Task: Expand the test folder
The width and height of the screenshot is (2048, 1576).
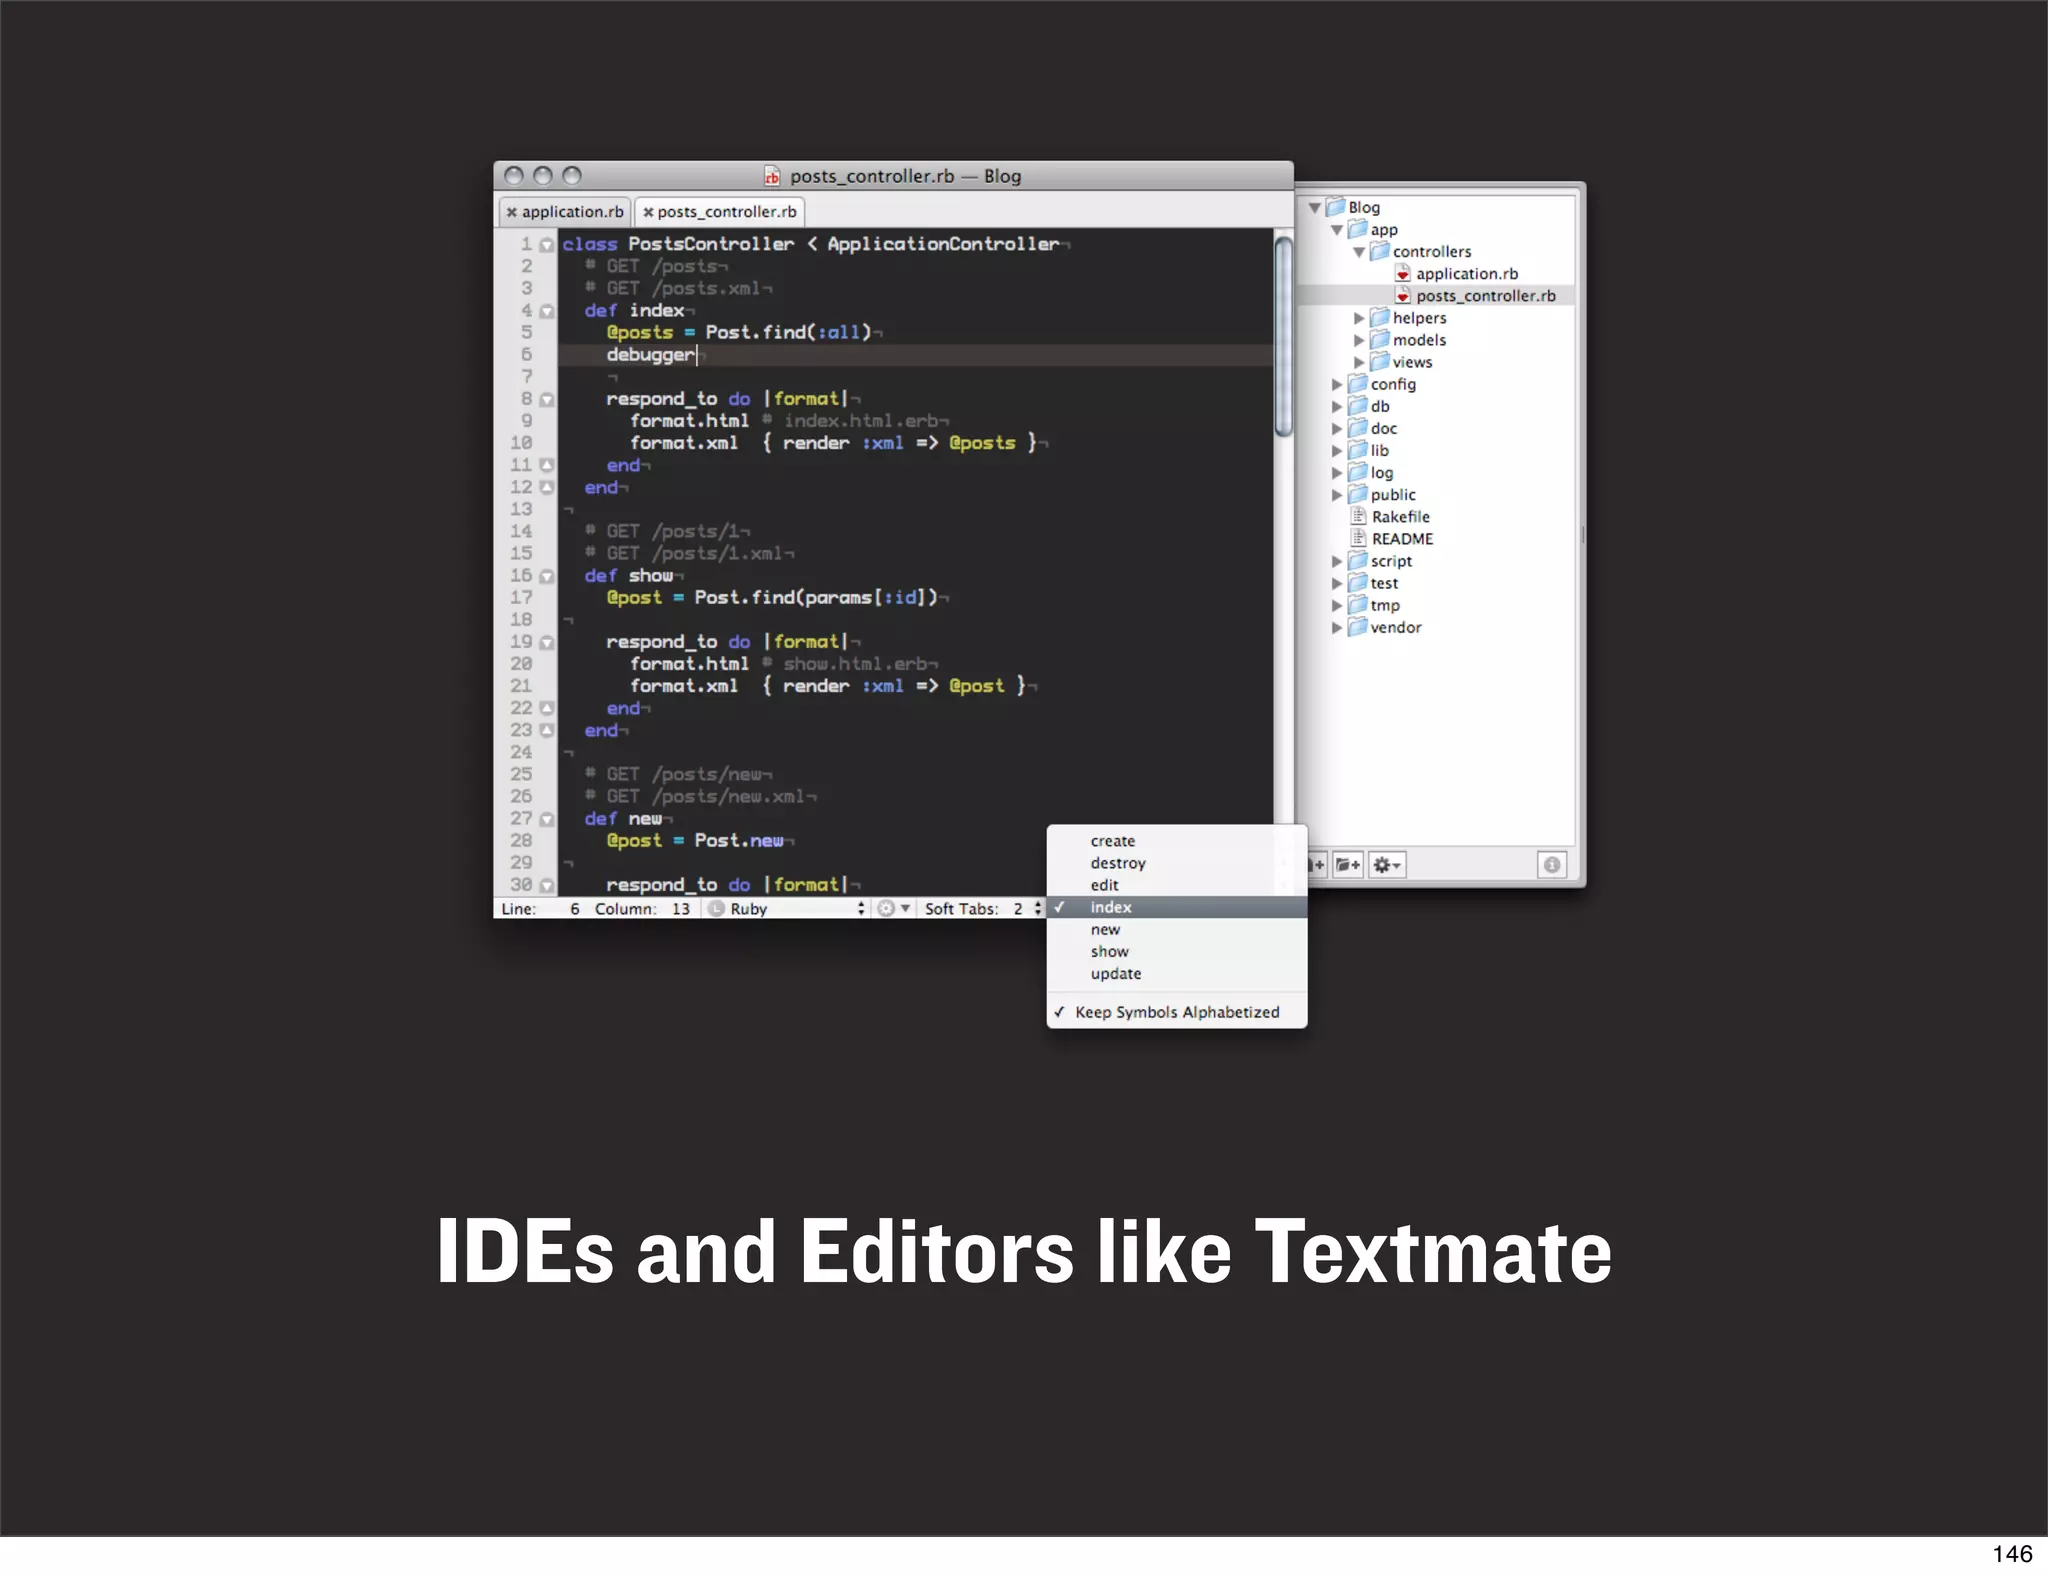Action: (1336, 583)
